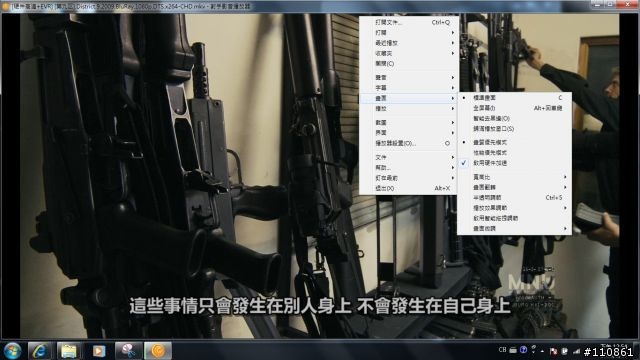Click the highlighted 畫面 menu entry
The height and width of the screenshot is (360, 640).
(x=409, y=98)
